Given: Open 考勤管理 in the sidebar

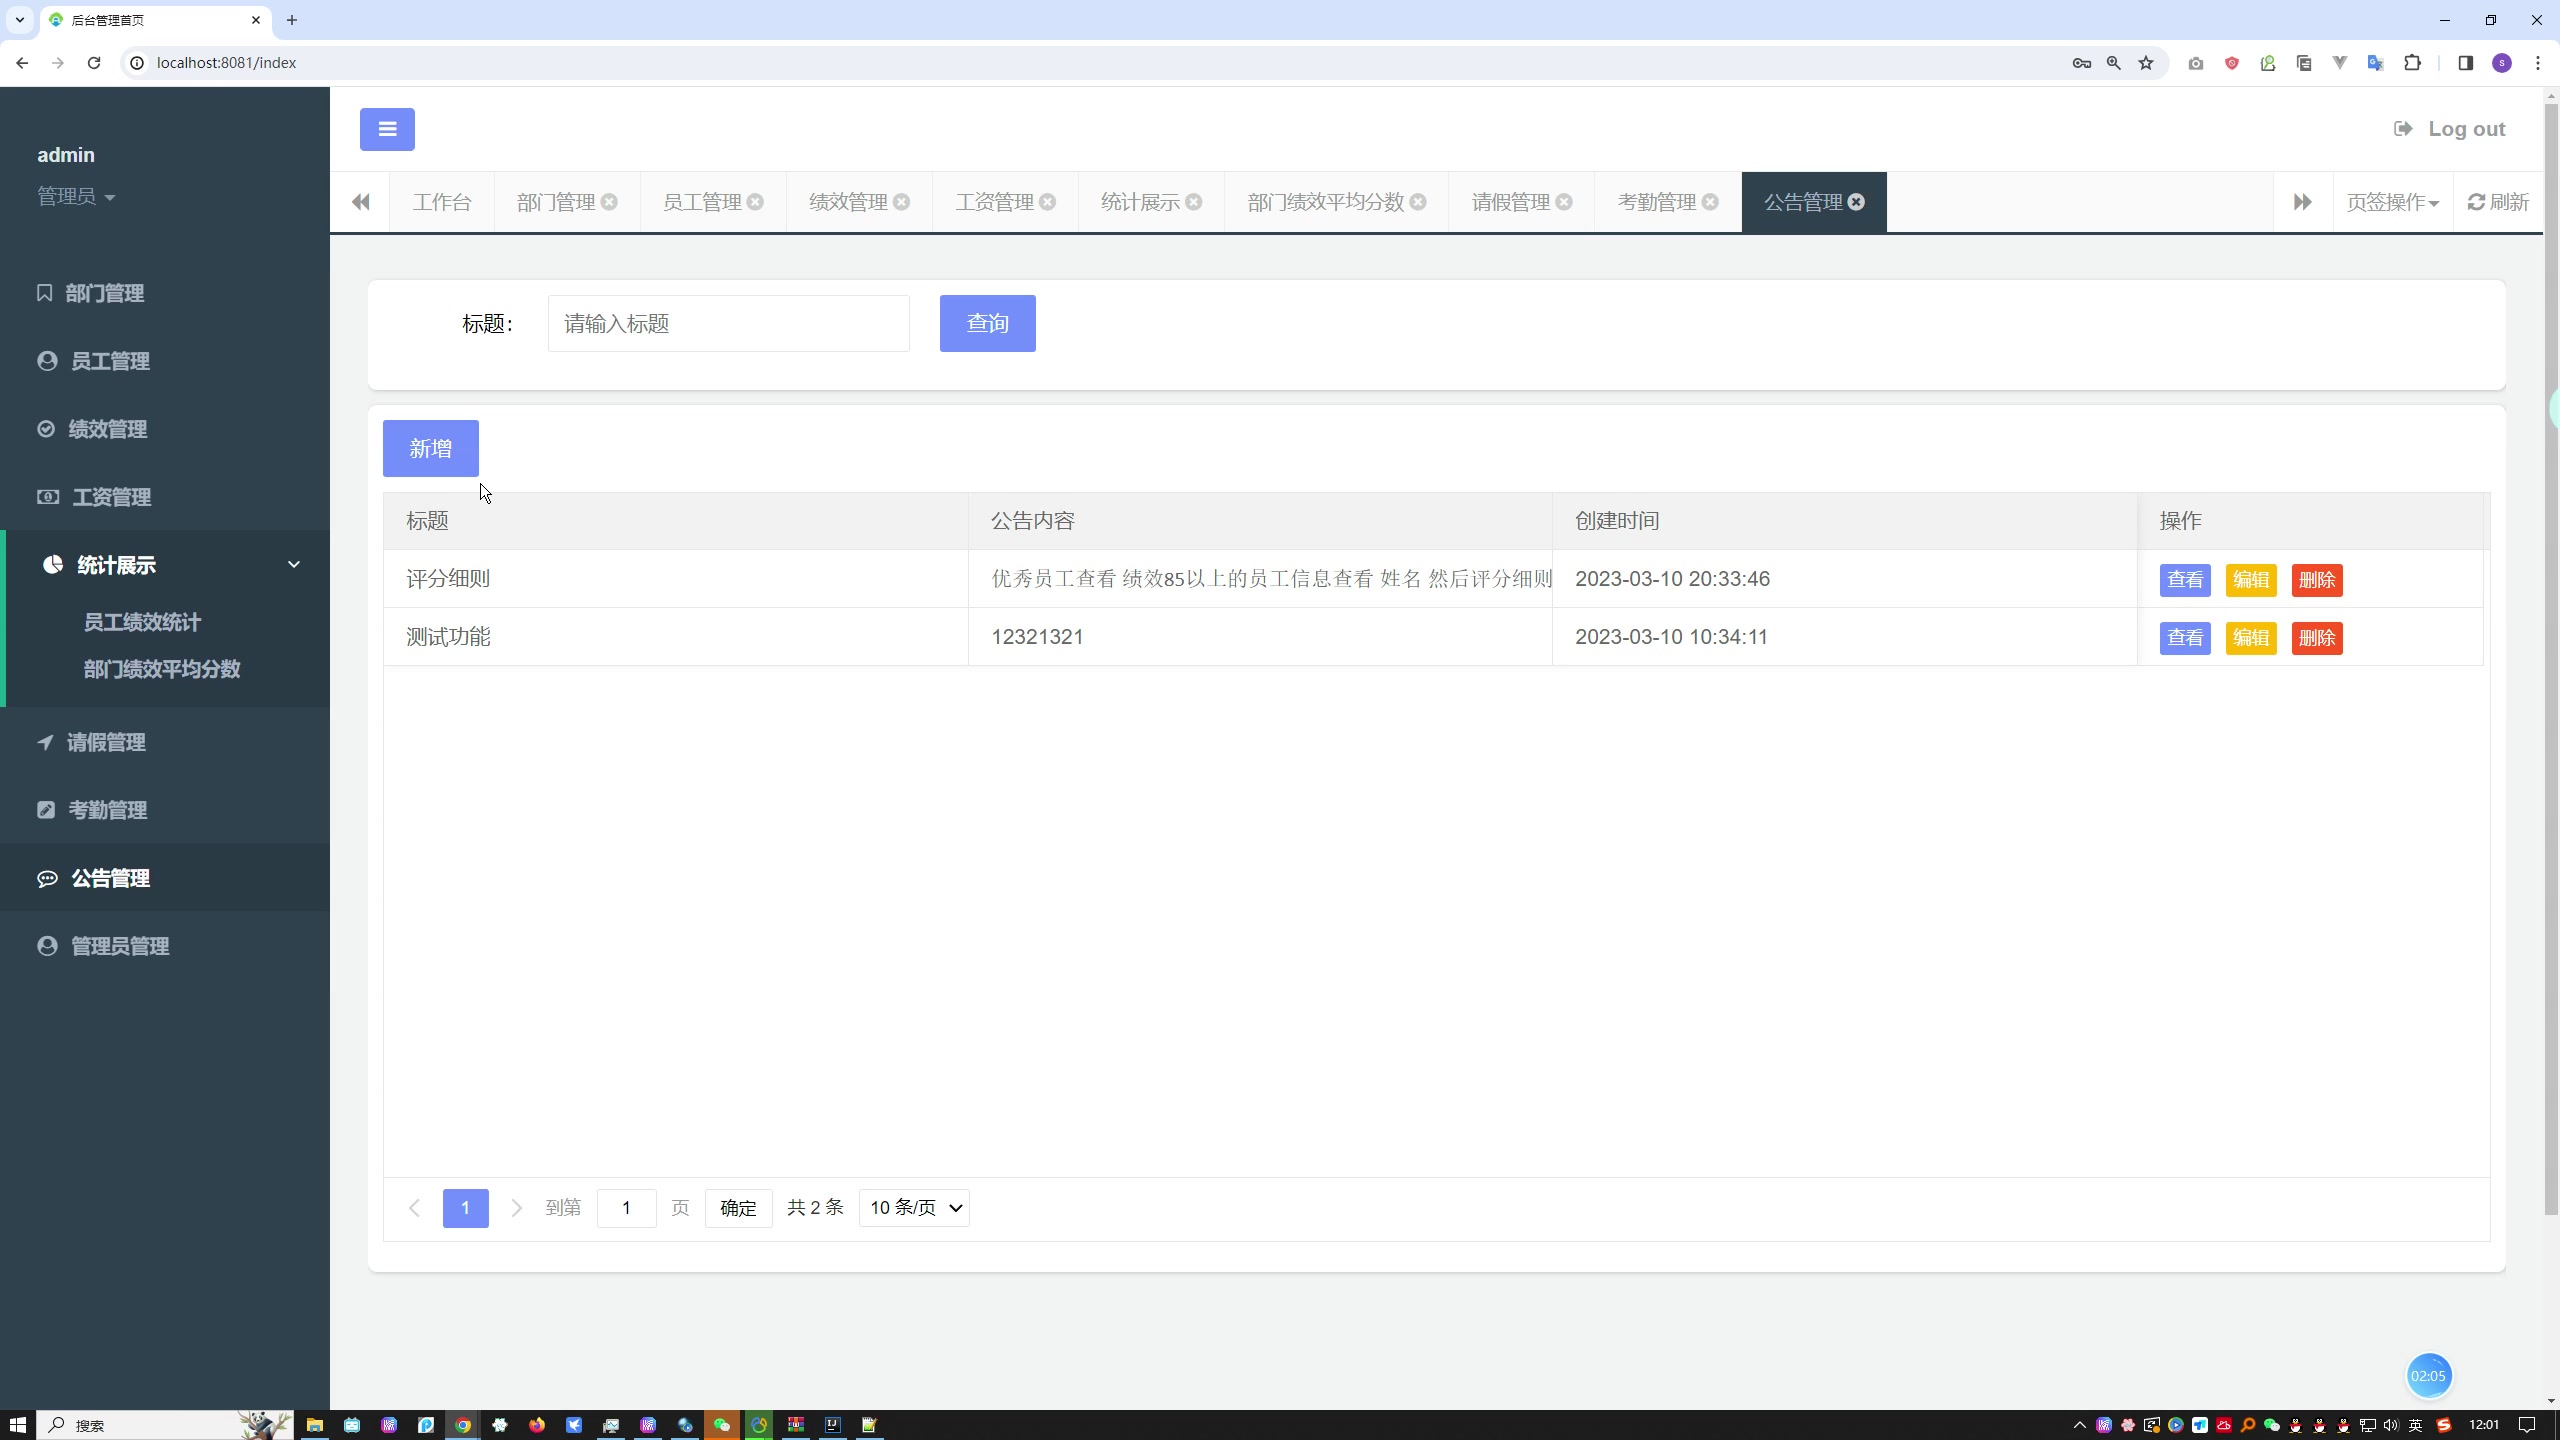Looking at the screenshot, I should pos(165,810).
